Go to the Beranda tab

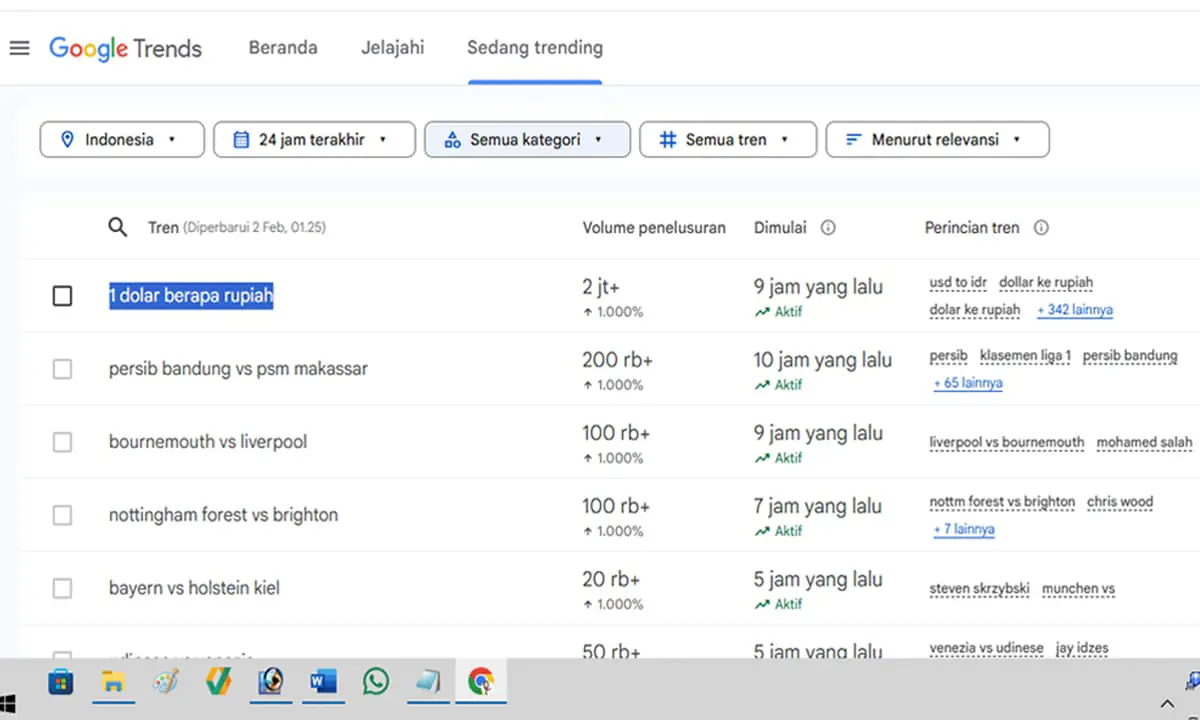[283, 47]
